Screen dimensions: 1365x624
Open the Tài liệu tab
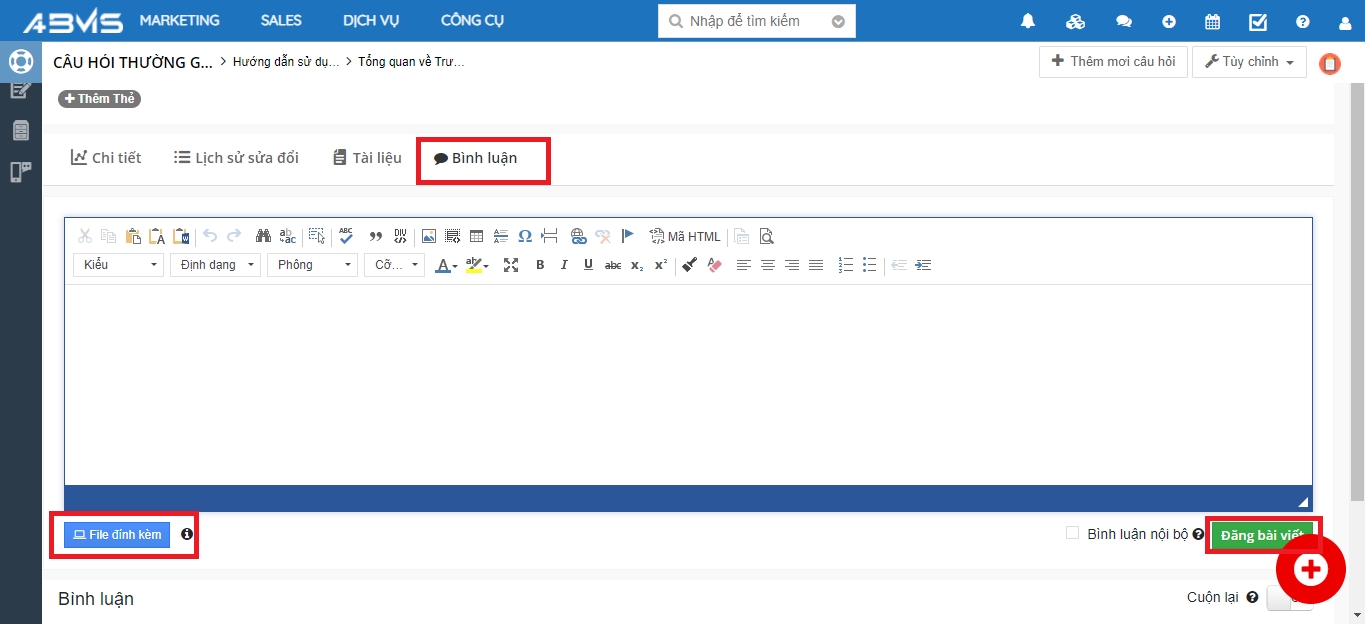tap(367, 158)
